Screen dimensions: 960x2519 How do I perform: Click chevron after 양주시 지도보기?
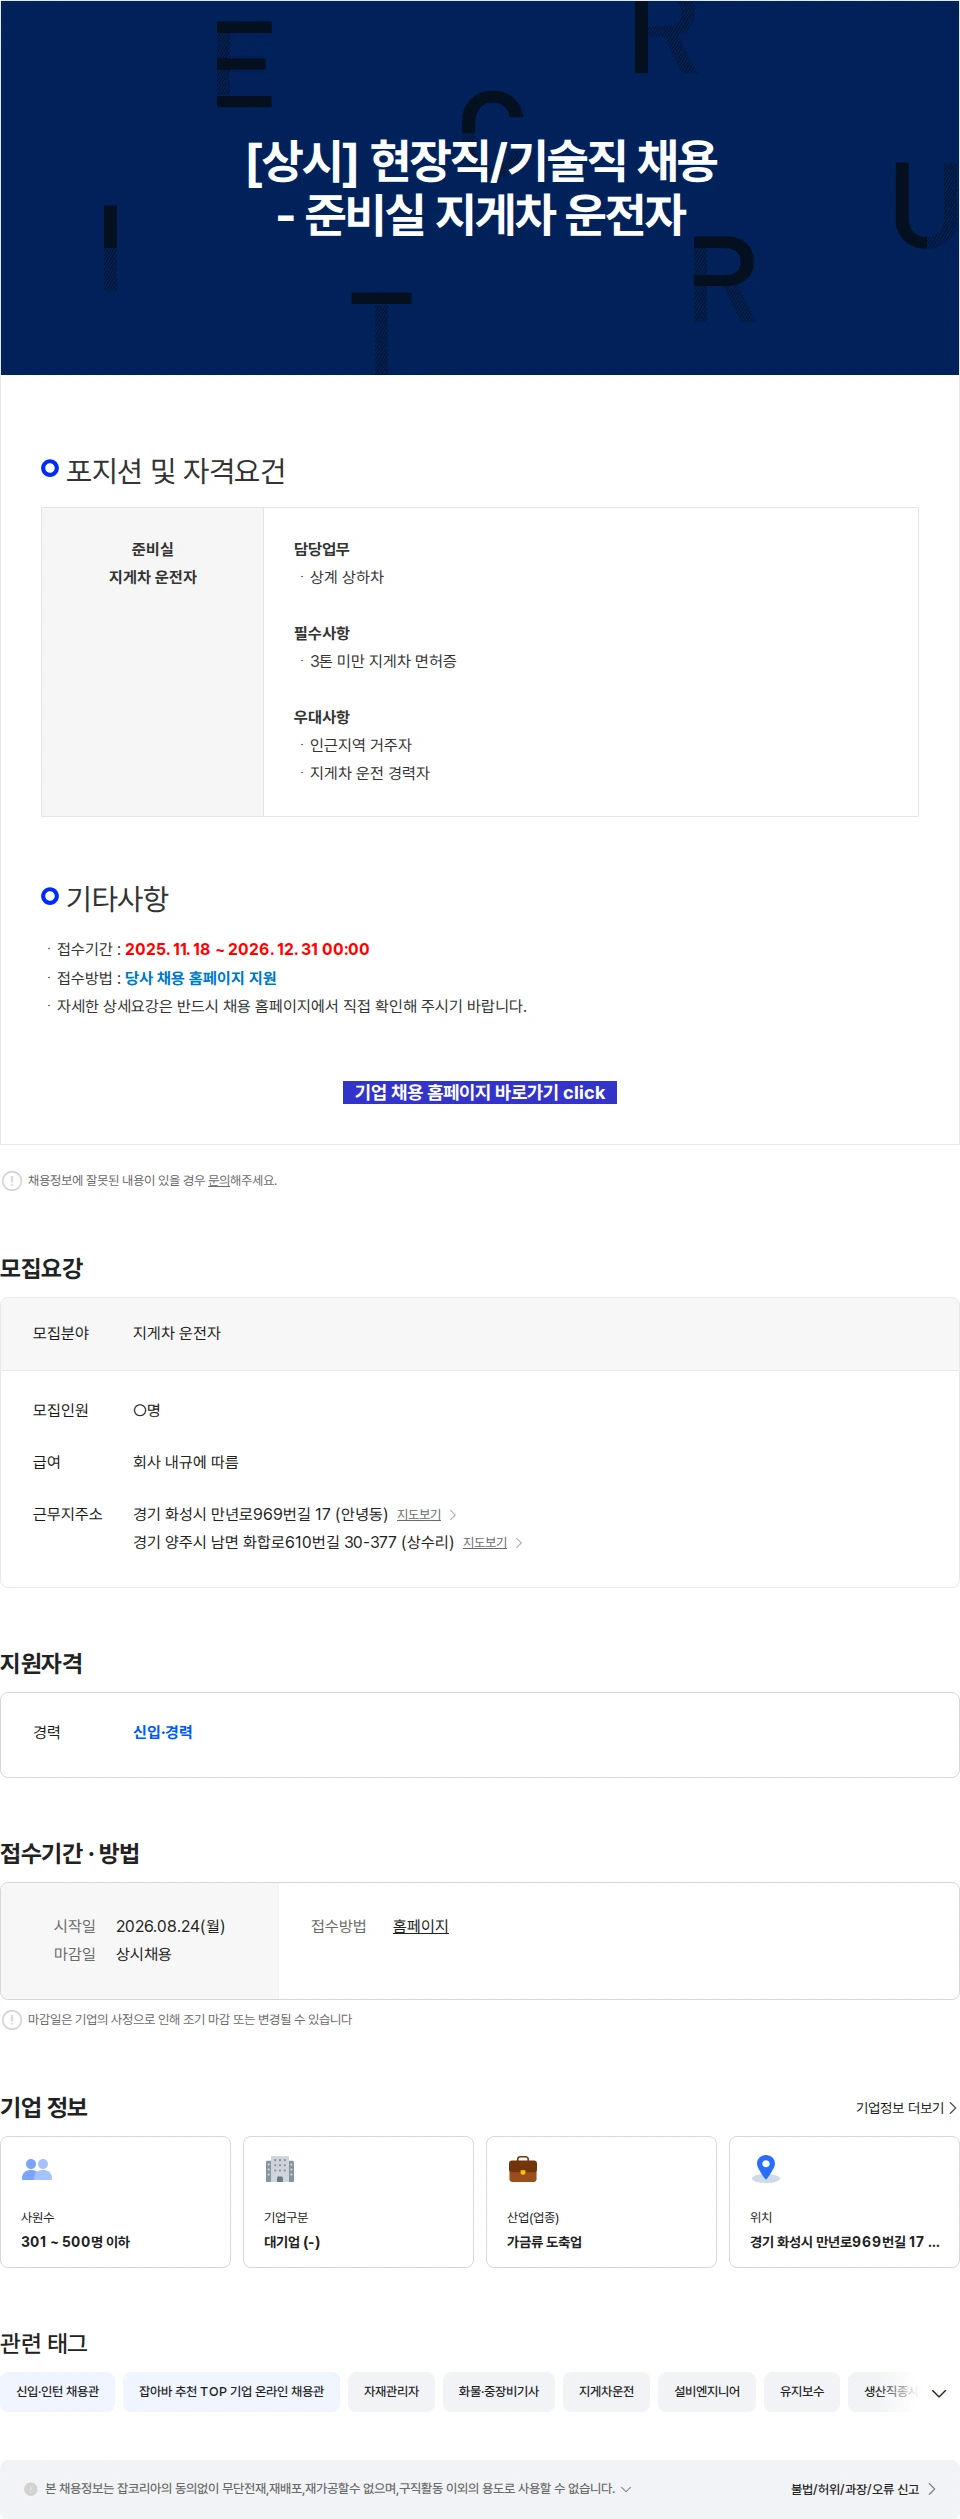coord(519,1543)
